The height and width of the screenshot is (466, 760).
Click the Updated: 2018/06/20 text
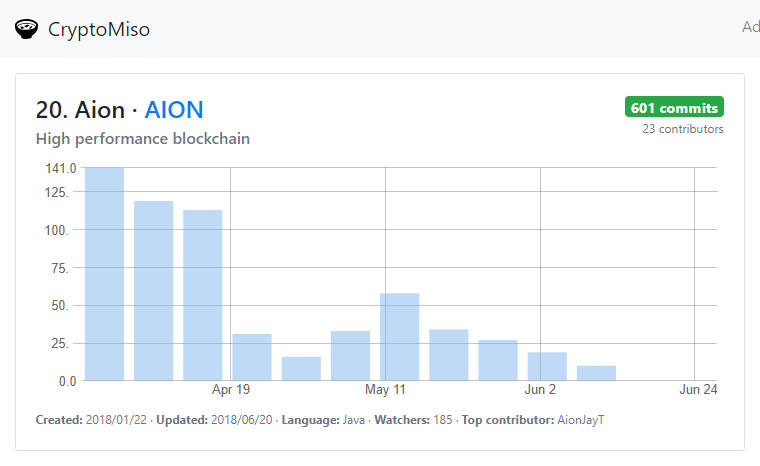pyautogui.click(x=214, y=420)
